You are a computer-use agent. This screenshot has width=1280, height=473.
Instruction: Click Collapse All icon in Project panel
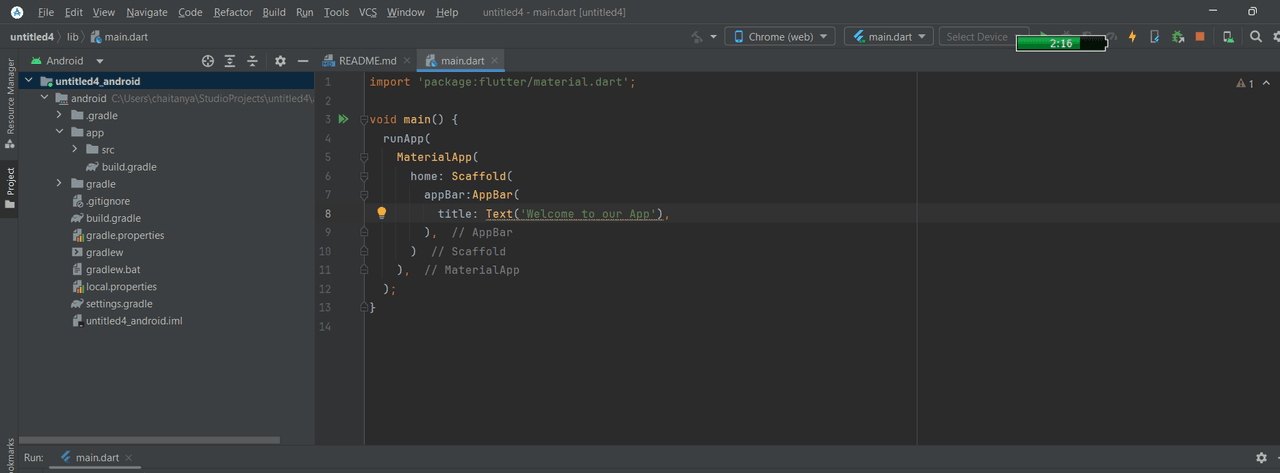252,61
